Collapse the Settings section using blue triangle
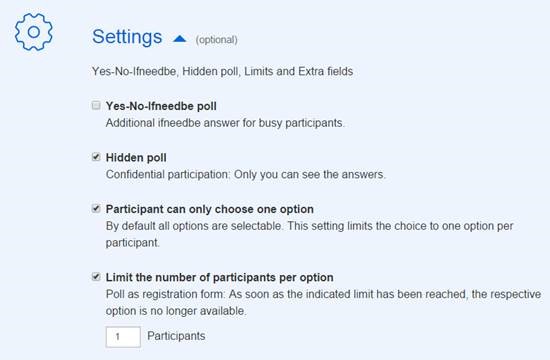The width and height of the screenshot is (550, 360). [180, 39]
